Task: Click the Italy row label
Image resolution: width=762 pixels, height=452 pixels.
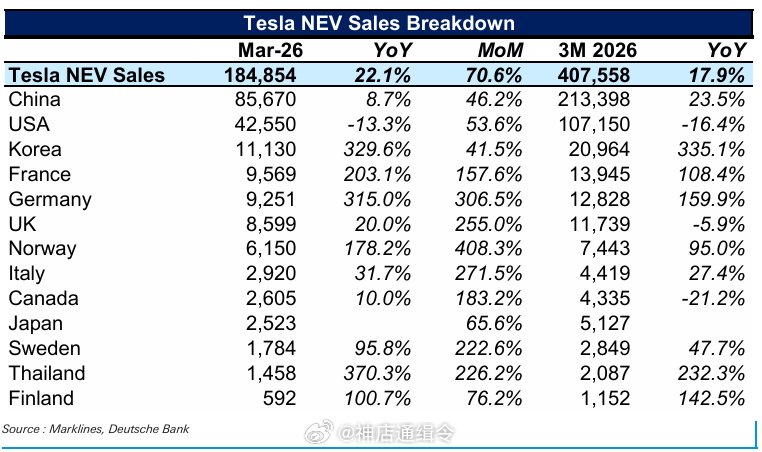Action: 27,274
